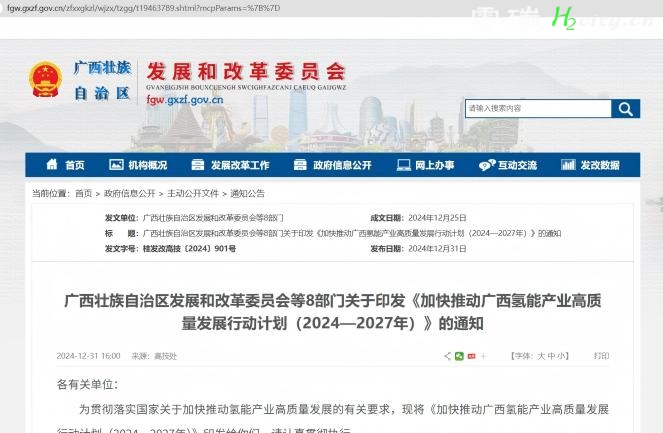The width and height of the screenshot is (663, 433).
Task: Click the home icon beside 首页
Action: pyautogui.click(x=52, y=164)
